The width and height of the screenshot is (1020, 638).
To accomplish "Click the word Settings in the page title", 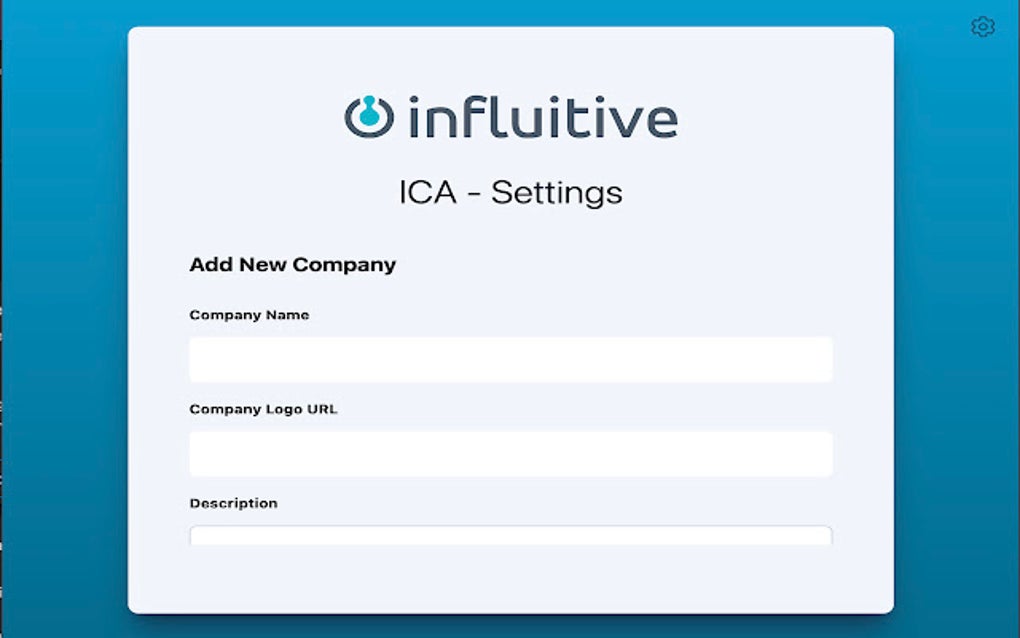I will [x=556, y=192].
